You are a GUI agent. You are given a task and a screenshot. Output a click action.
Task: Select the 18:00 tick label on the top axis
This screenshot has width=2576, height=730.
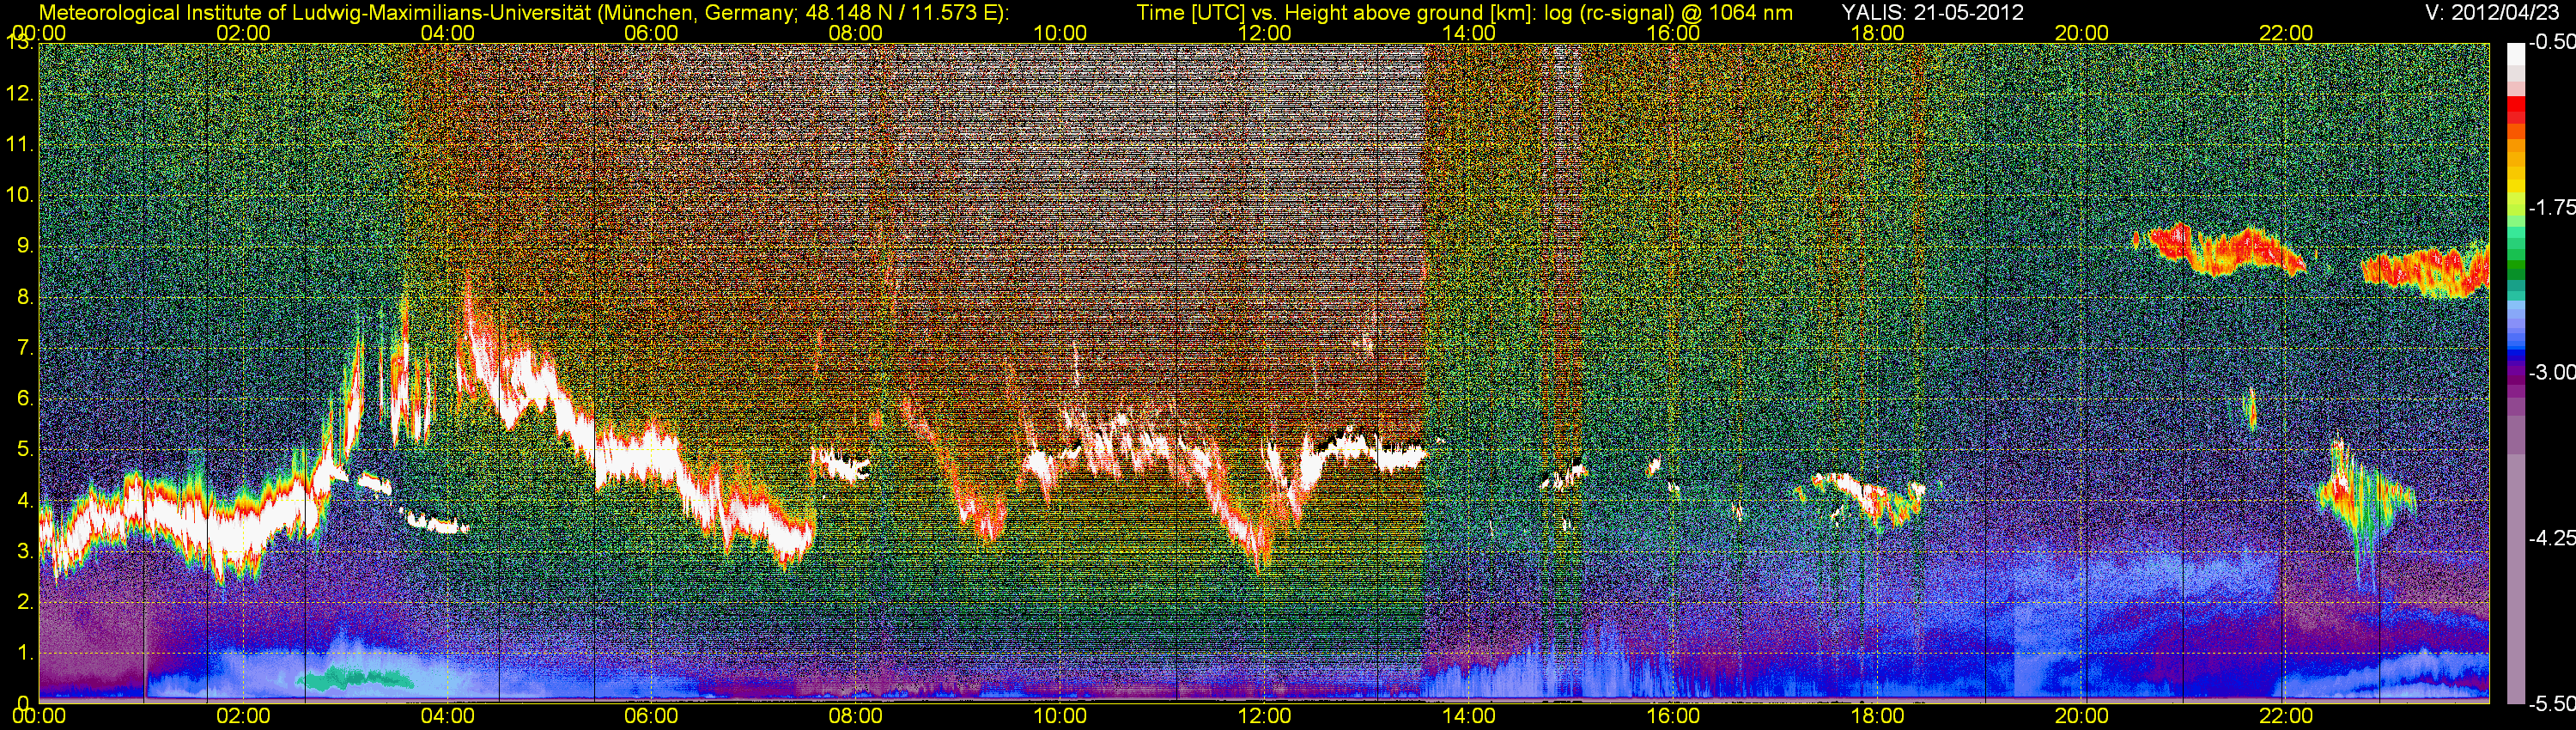(1877, 33)
